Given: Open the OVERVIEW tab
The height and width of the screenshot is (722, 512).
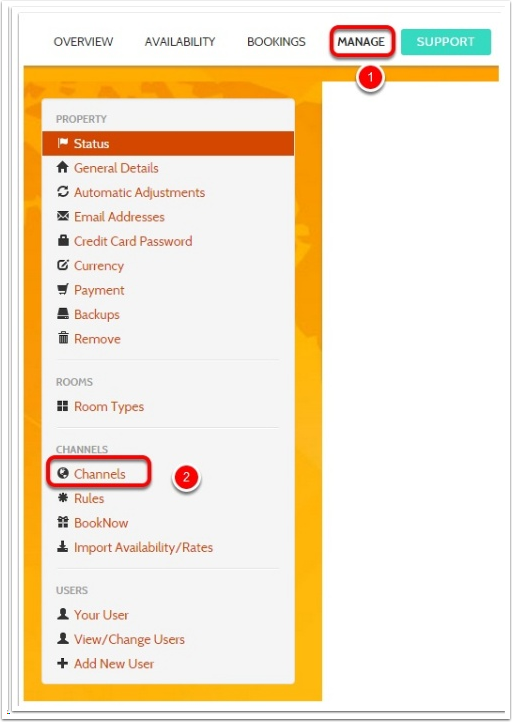Looking at the screenshot, I should pyautogui.click(x=83, y=42).
